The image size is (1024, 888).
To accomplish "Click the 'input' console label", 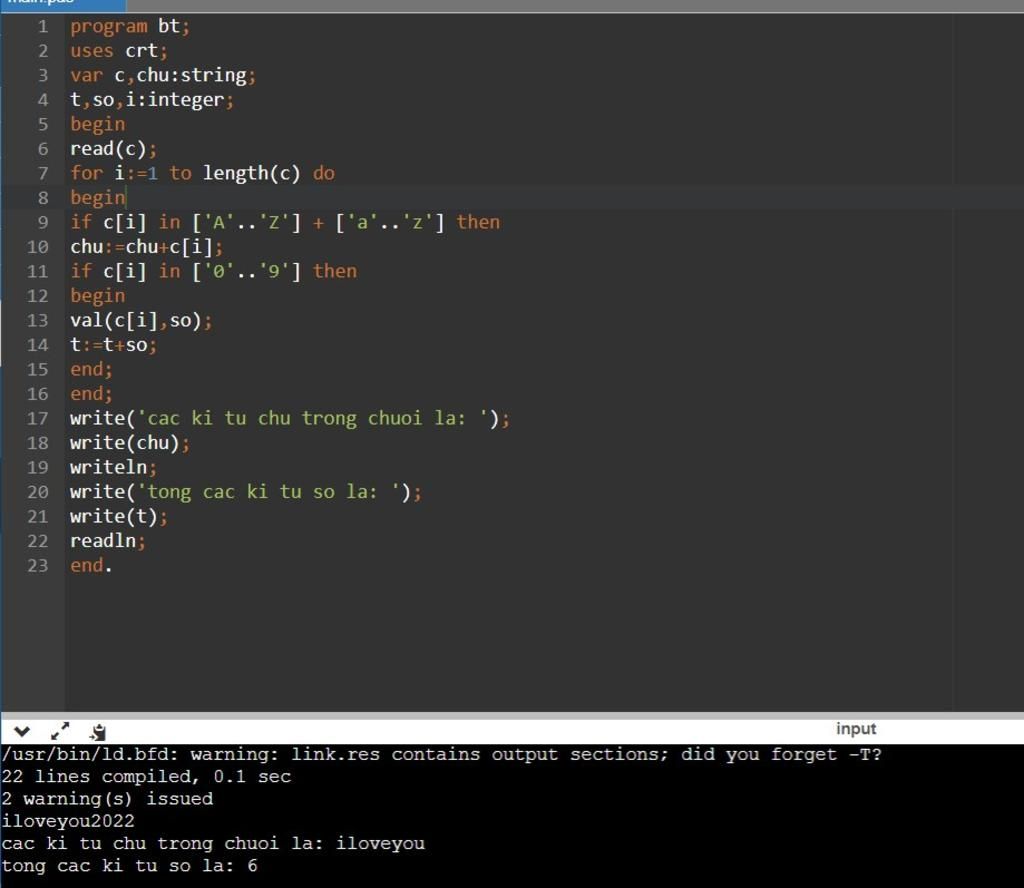I will pos(856,729).
